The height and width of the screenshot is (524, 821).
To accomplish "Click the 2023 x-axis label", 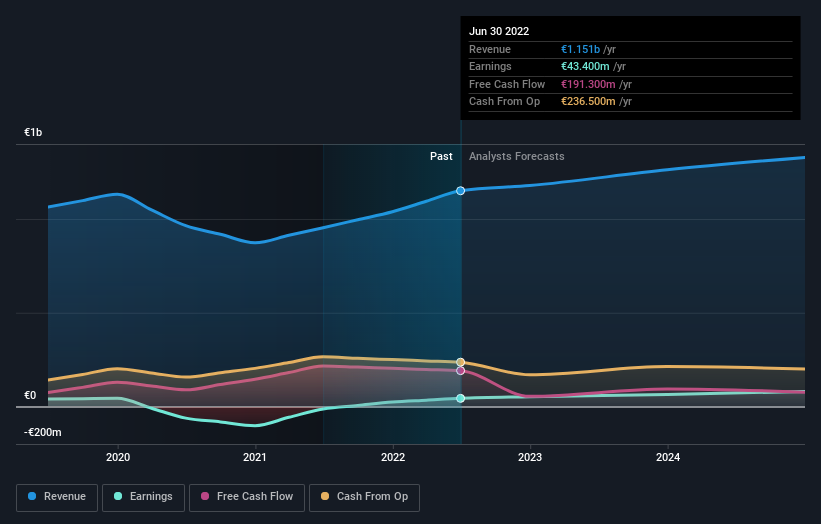I will click(x=530, y=458).
